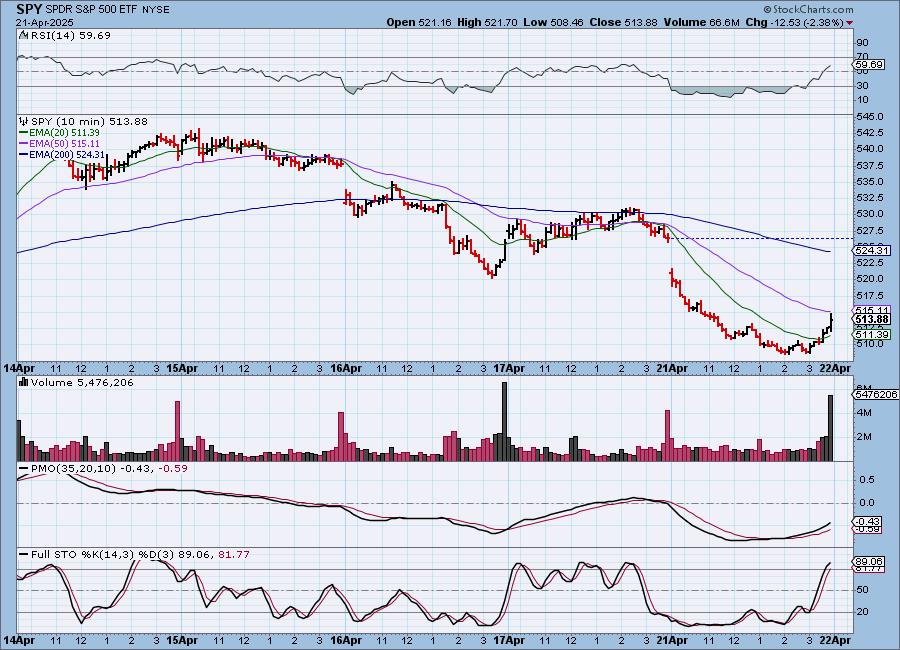Click the 'PMO(35,20,10) -0.43, -0.59' label
The width and height of the screenshot is (900, 650).
pyautogui.click(x=109, y=469)
